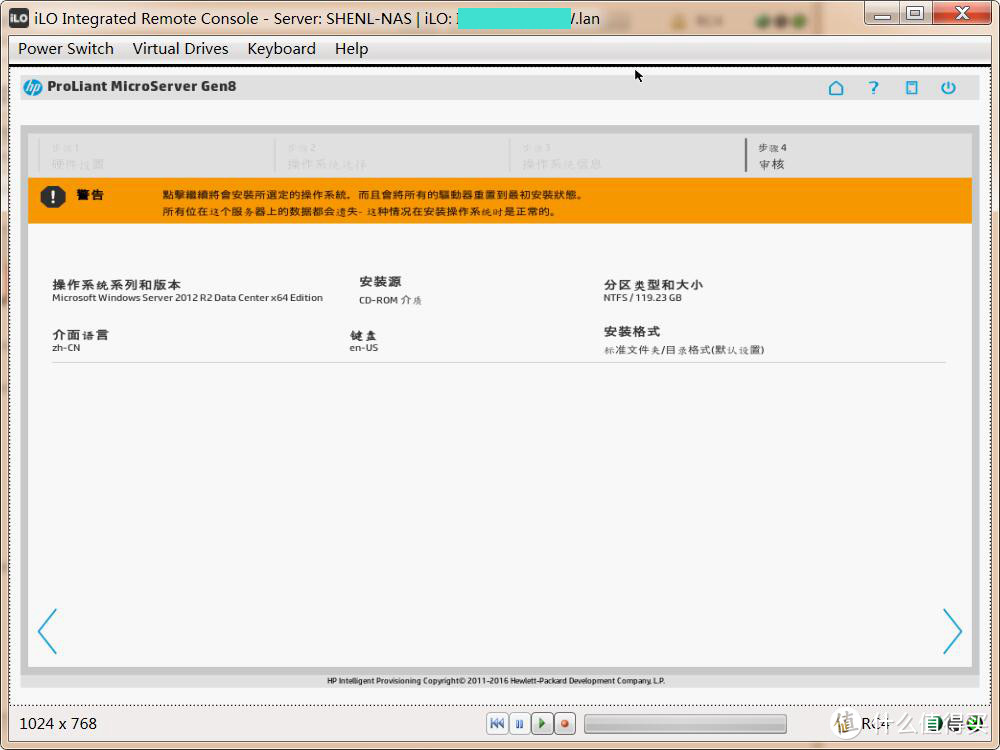Start recording the remote console session
This screenshot has width=1000, height=750.
click(x=564, y=723)
